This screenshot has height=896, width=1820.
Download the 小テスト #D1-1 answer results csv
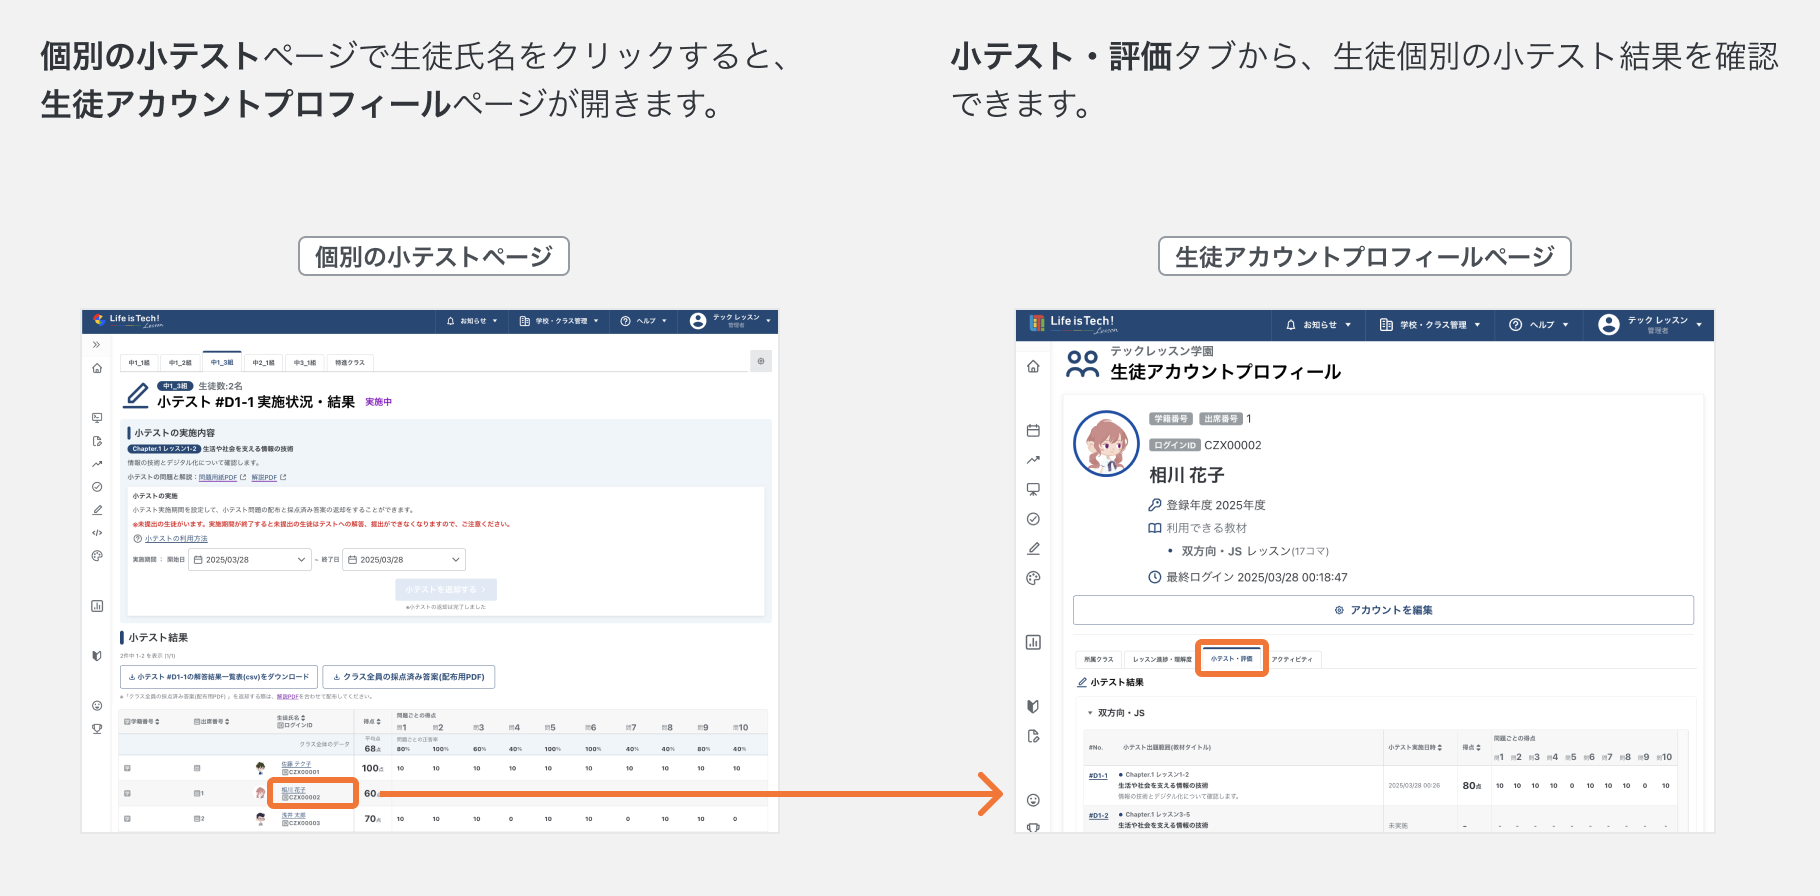pos(219,677)
